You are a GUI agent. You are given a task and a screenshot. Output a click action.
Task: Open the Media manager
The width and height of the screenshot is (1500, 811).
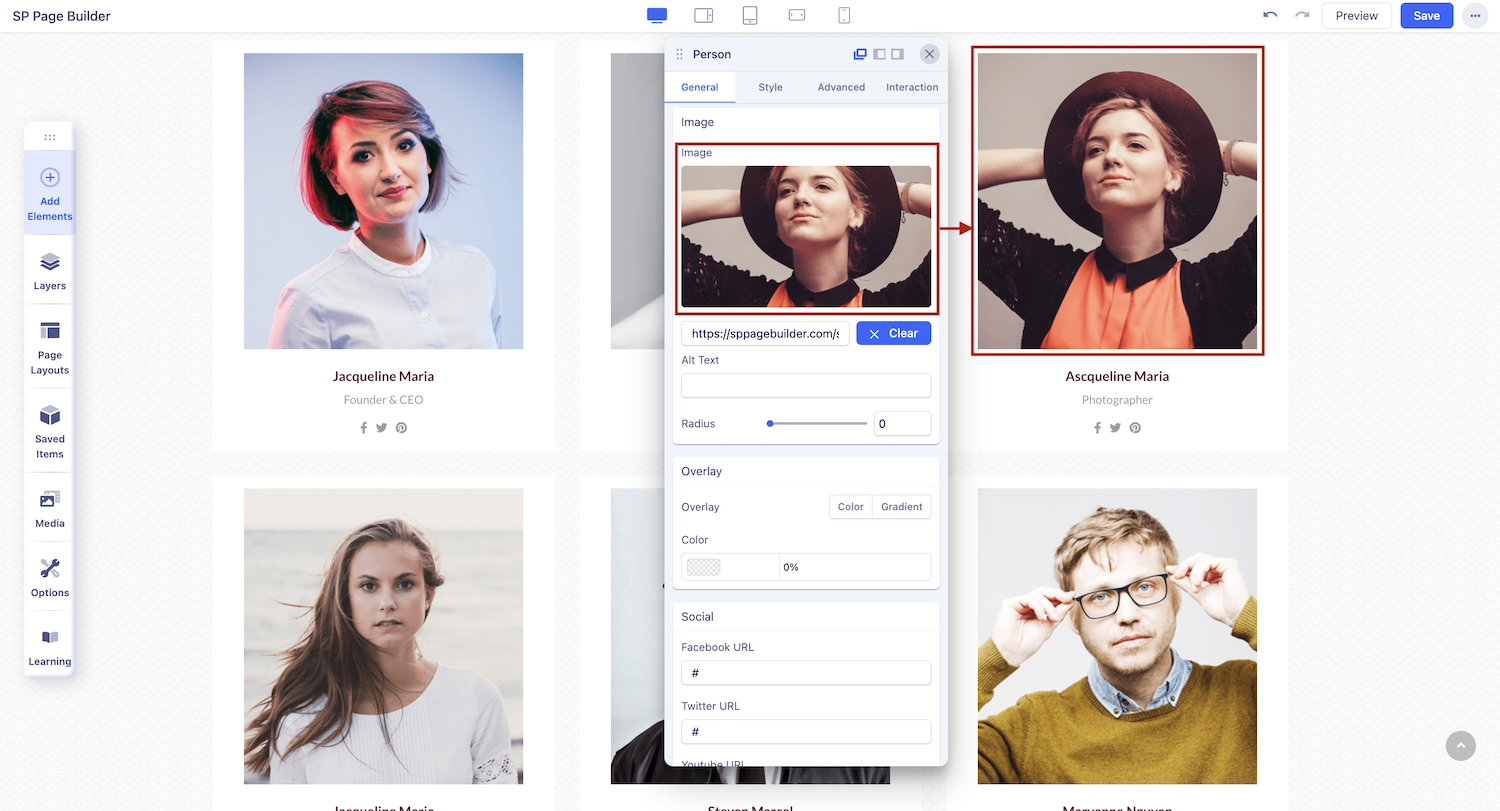(x=50, y=507)
